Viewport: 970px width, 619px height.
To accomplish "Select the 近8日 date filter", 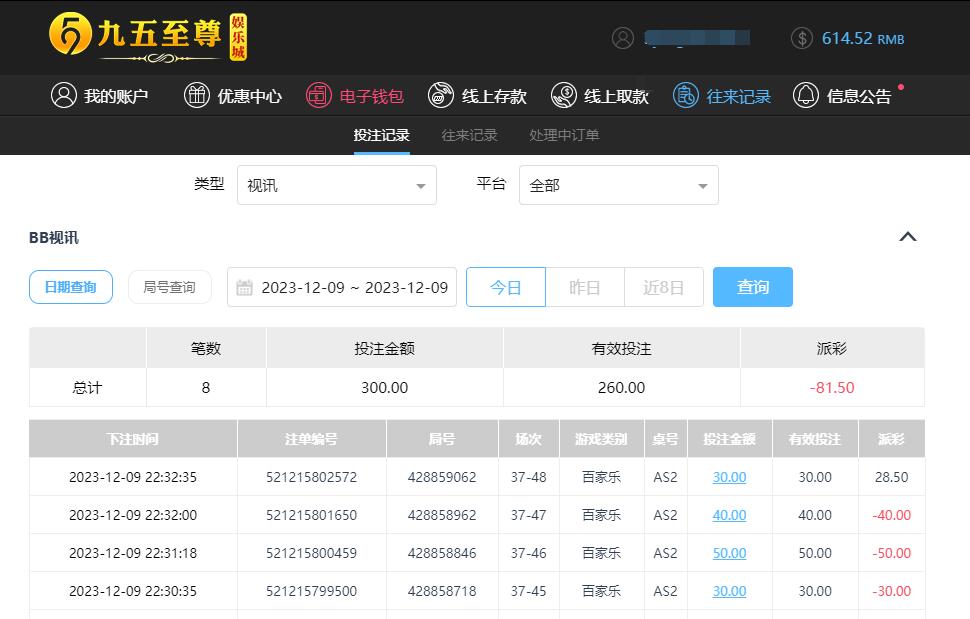I will [x=664, y=287].
